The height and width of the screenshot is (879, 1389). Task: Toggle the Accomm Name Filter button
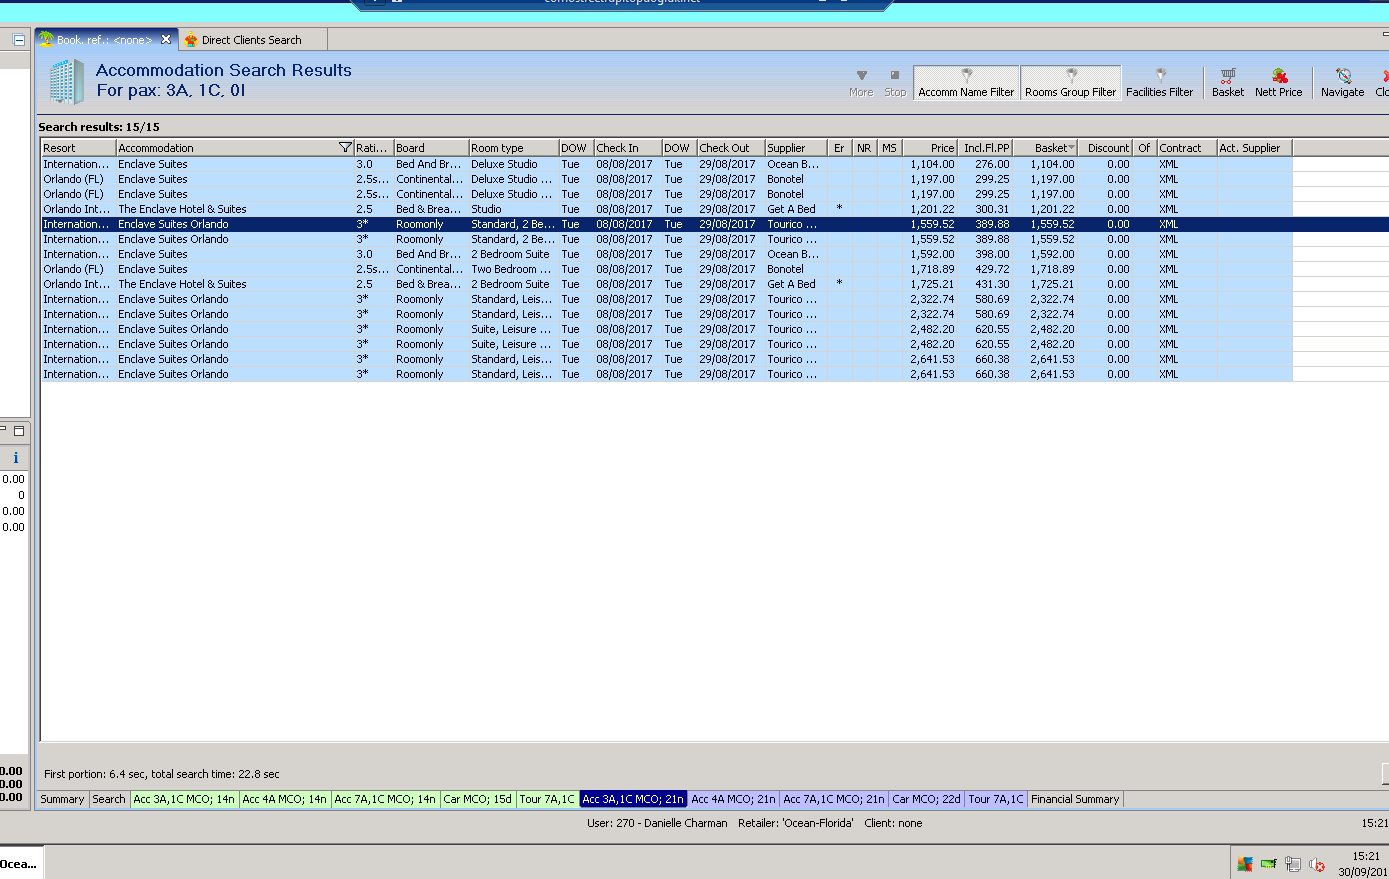[x=966, y=83]
